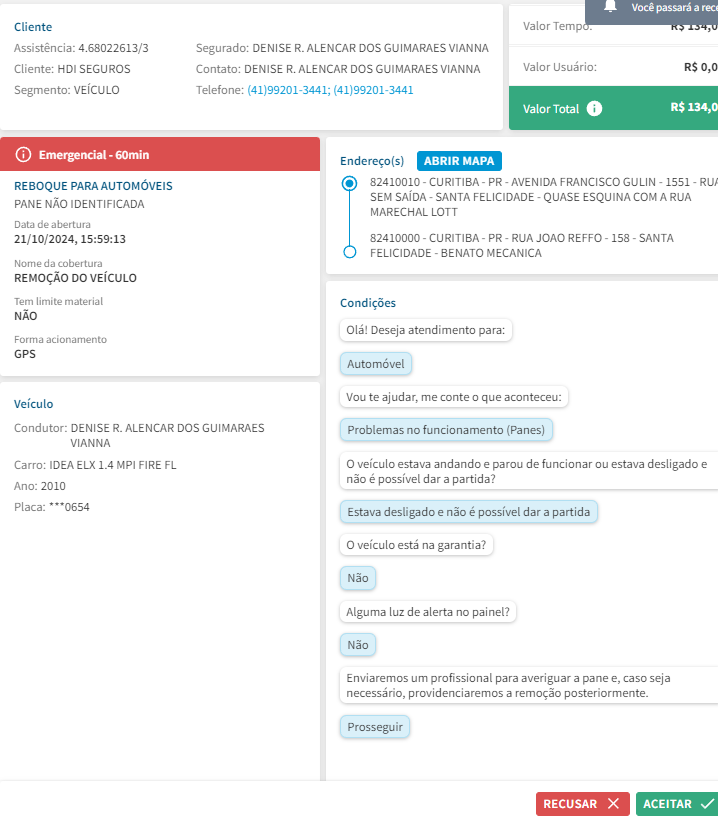This screenshot has height=823, width=718.
Task: Click REBOQUE PARA AUTOMÓVEIS heading
Action: coord(93,186)
